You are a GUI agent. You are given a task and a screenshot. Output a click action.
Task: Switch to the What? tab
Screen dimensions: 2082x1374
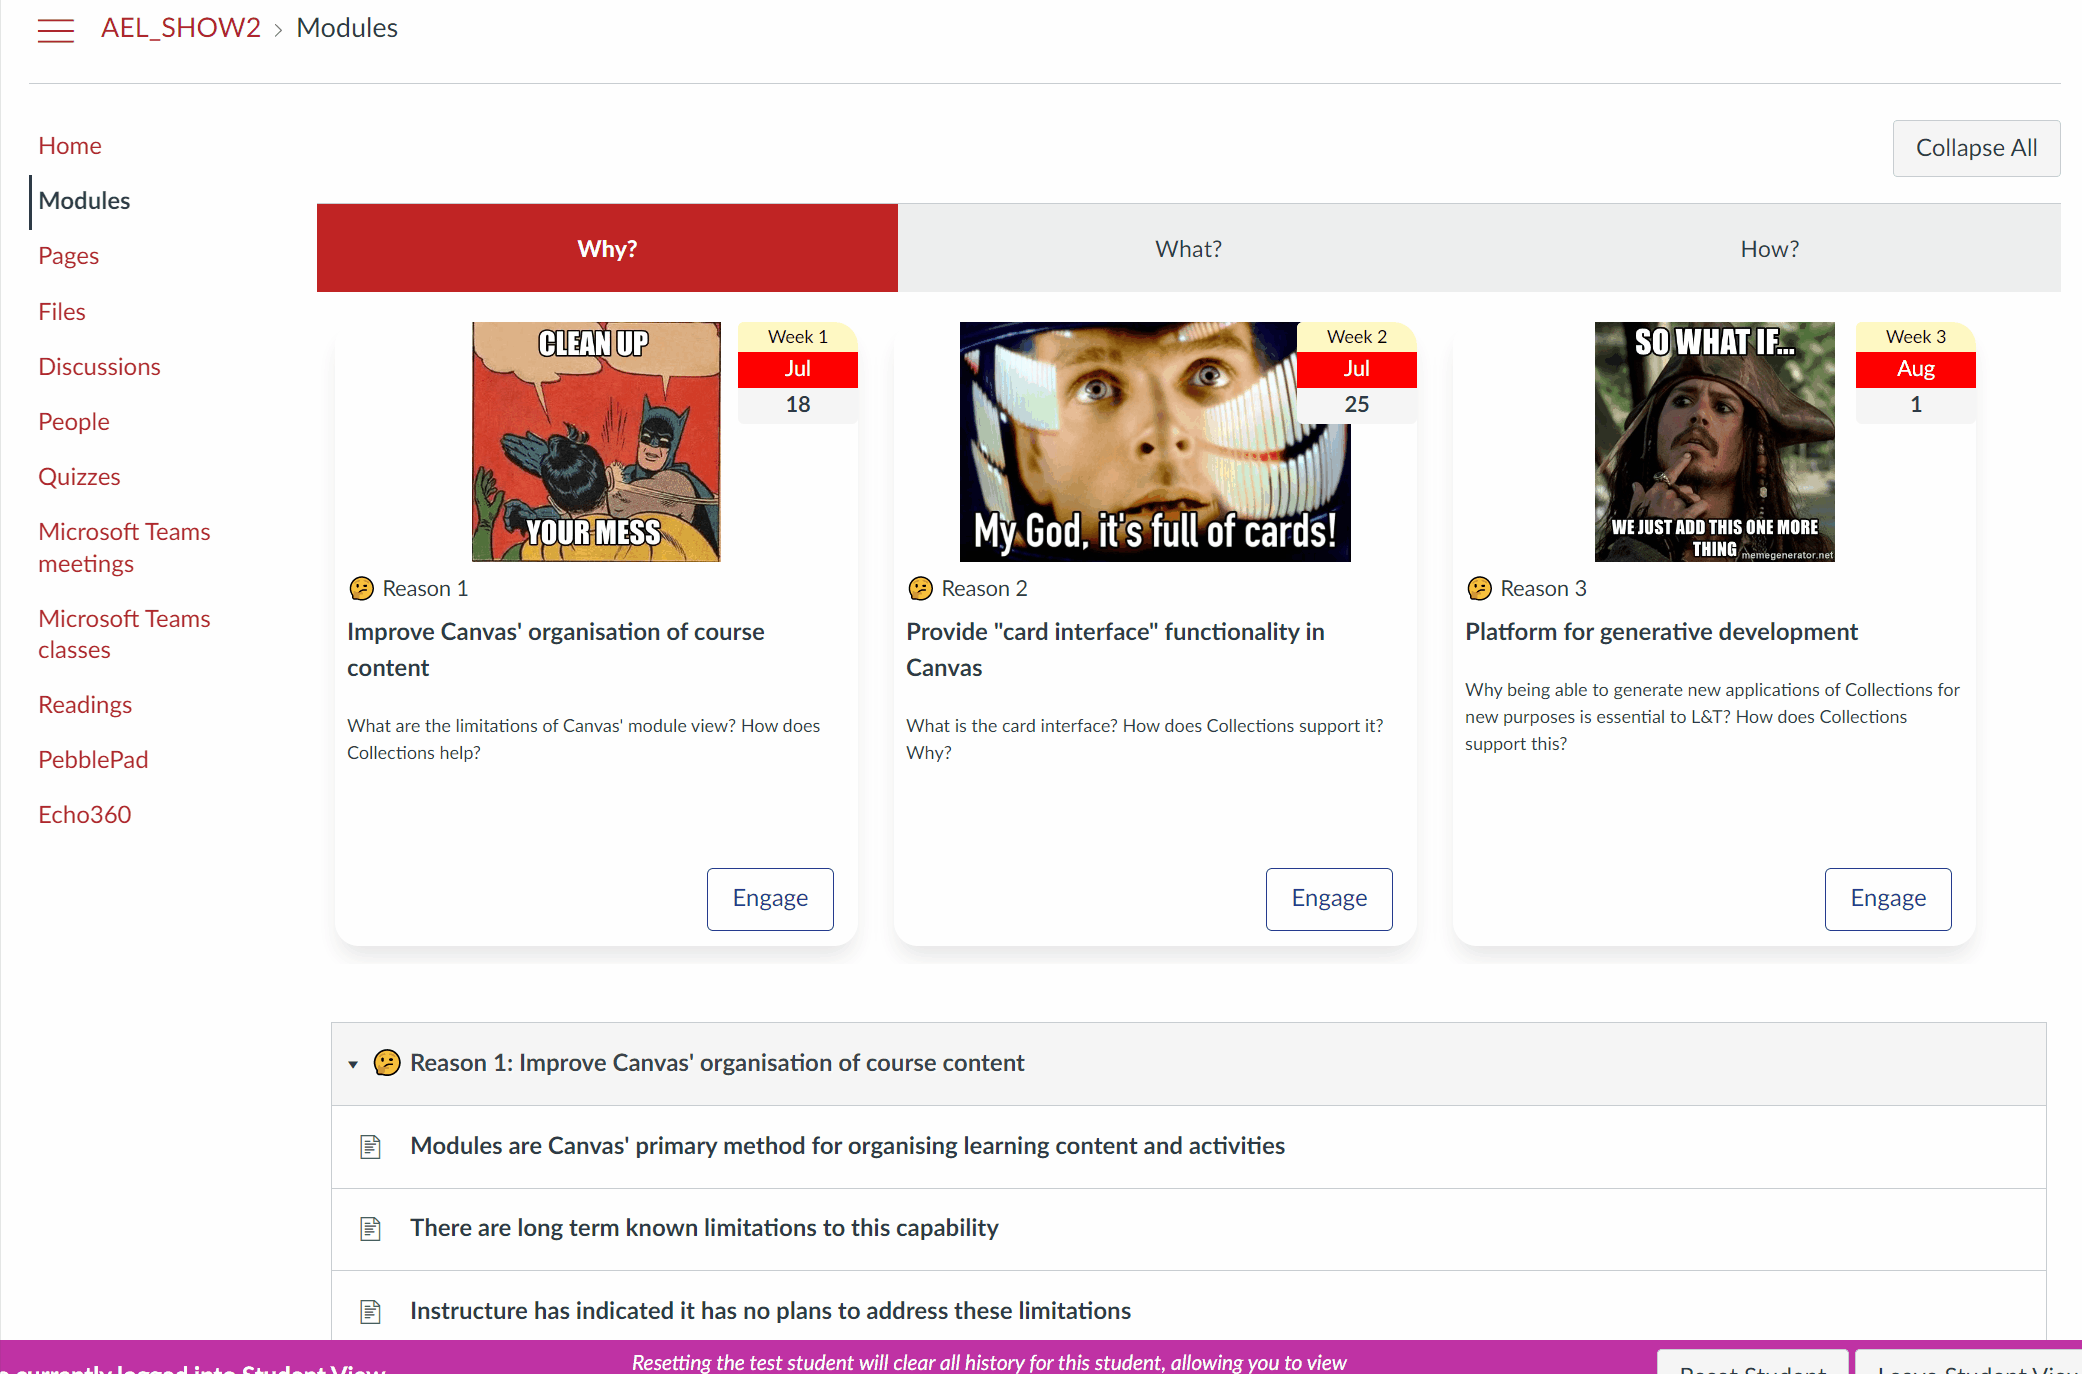click(1188, 249)
